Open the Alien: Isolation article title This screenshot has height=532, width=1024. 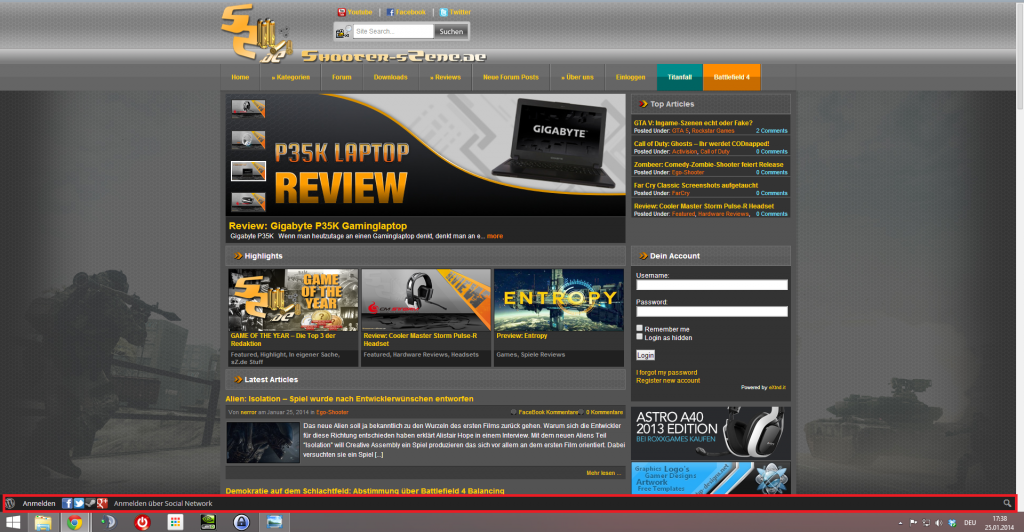tap(349, 399)
